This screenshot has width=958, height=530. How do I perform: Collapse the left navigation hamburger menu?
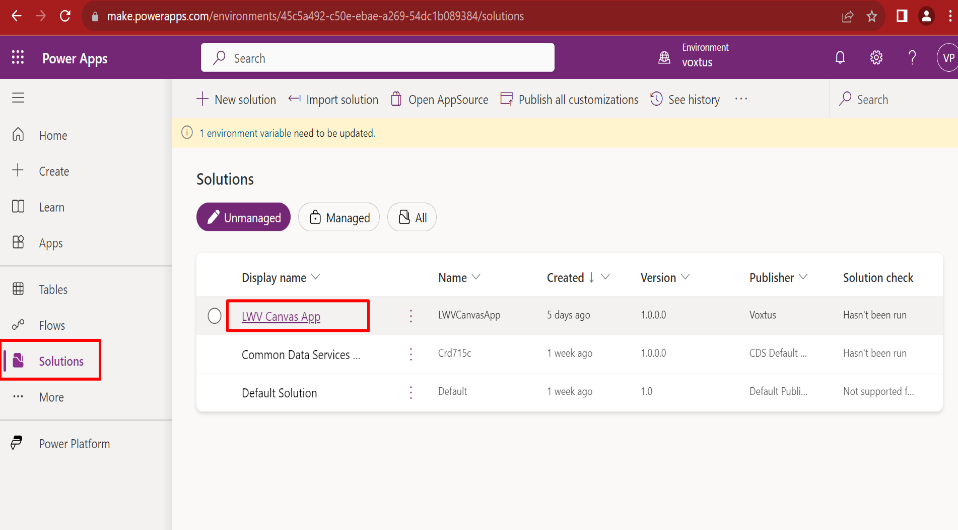[18, 98]
